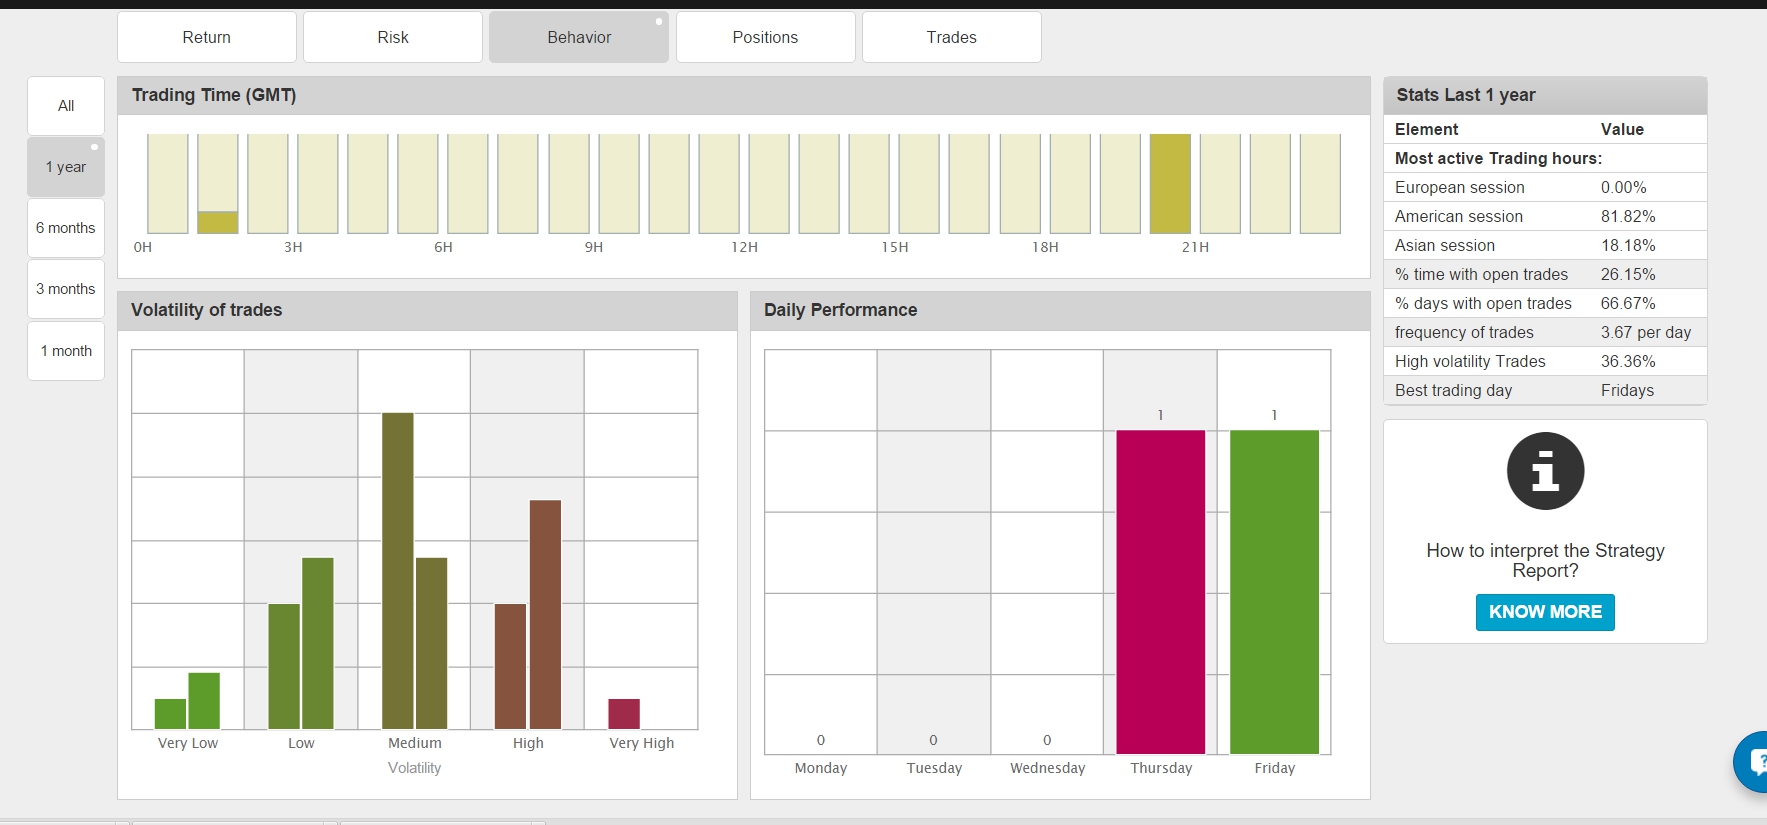1767x825 pixels.
Task: Click the 'Fridays' best trading day value
Action: [1627, 390]
